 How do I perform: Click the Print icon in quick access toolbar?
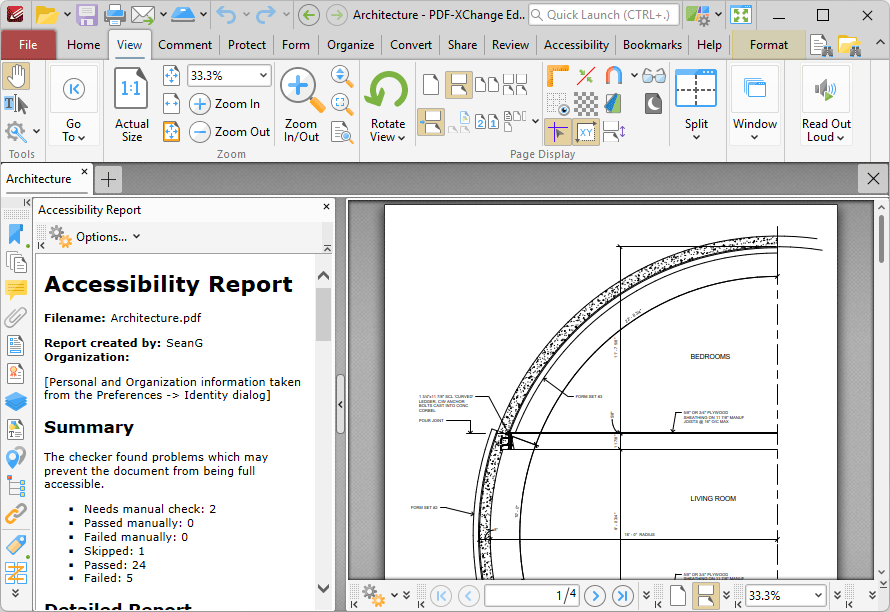coord(114,15)
